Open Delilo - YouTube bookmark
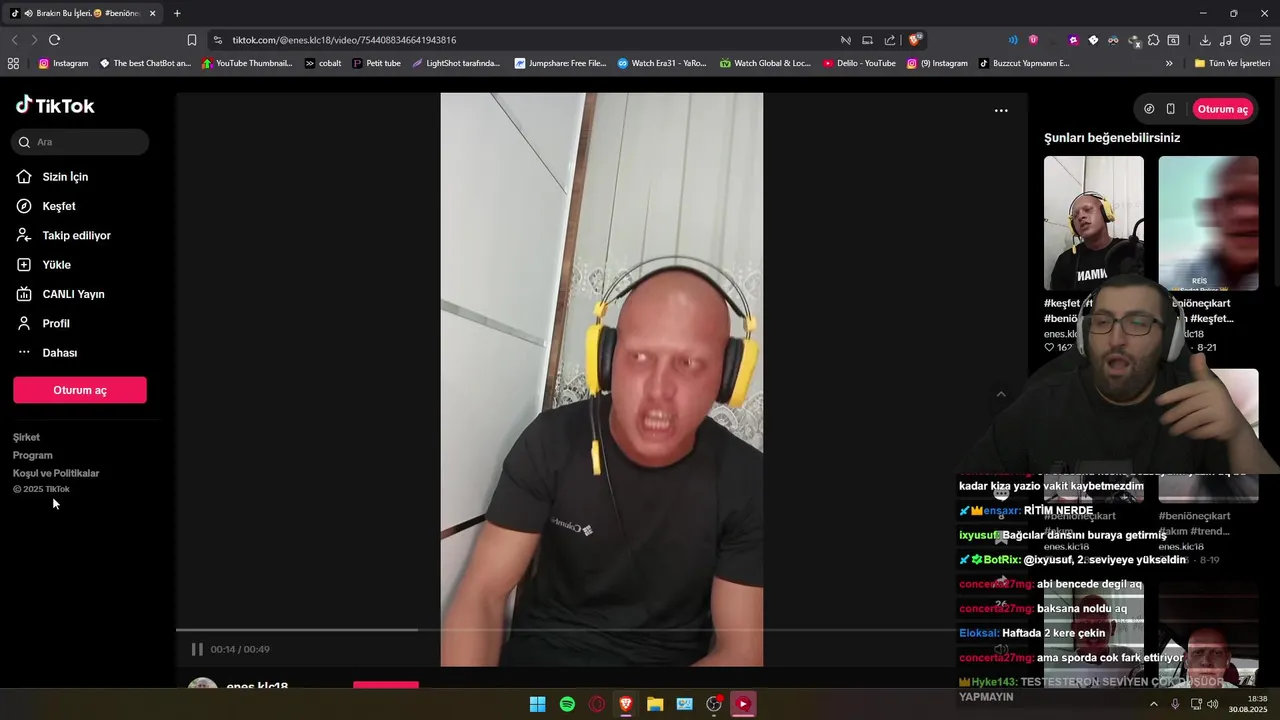This screenshot has height=720, width=1280. pos(859,63)
